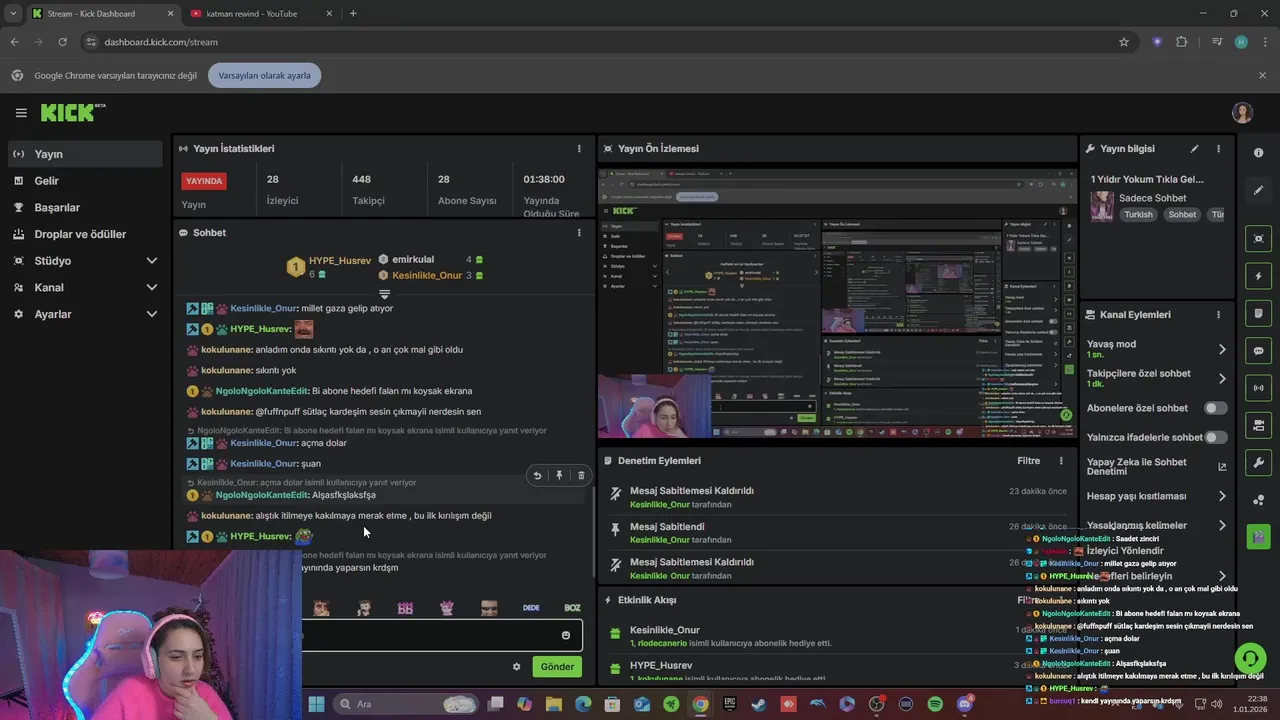1280x720 pixels.
Task: Open the Denetim Eylemleri three-dot menu
Action: click(x=1061, y=461)
